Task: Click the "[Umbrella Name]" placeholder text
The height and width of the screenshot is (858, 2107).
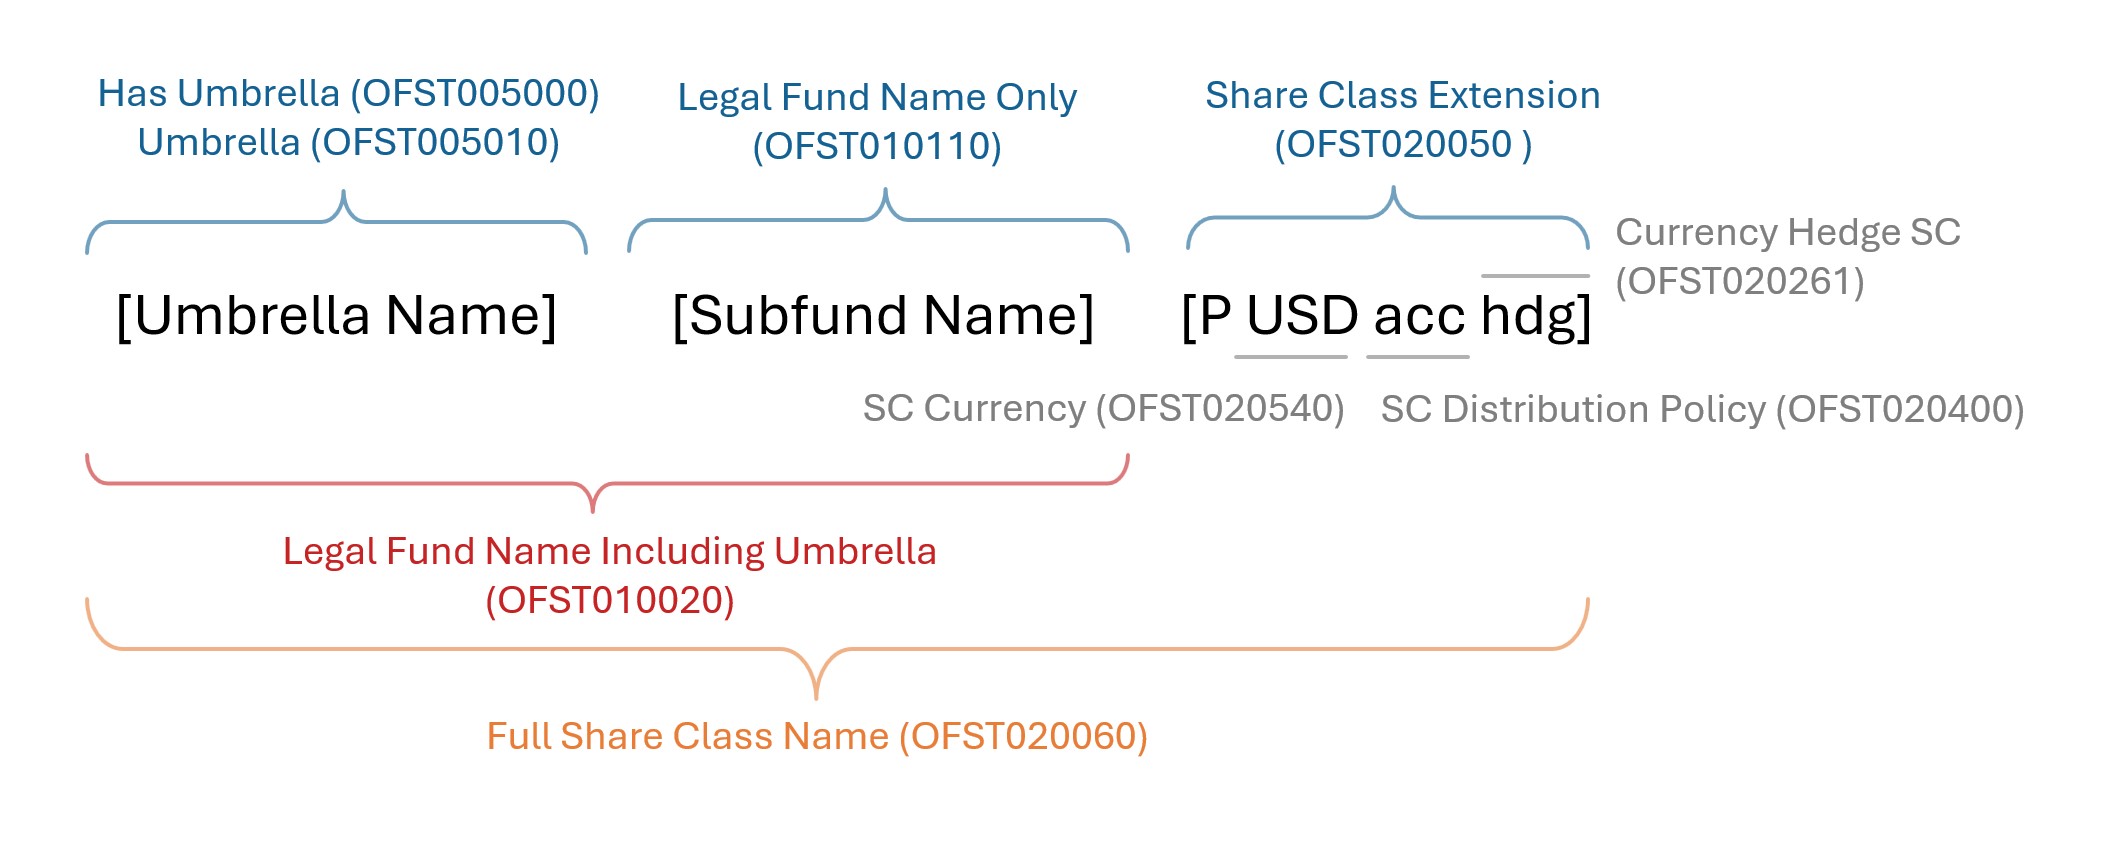Action: click(x=336, y=316)
